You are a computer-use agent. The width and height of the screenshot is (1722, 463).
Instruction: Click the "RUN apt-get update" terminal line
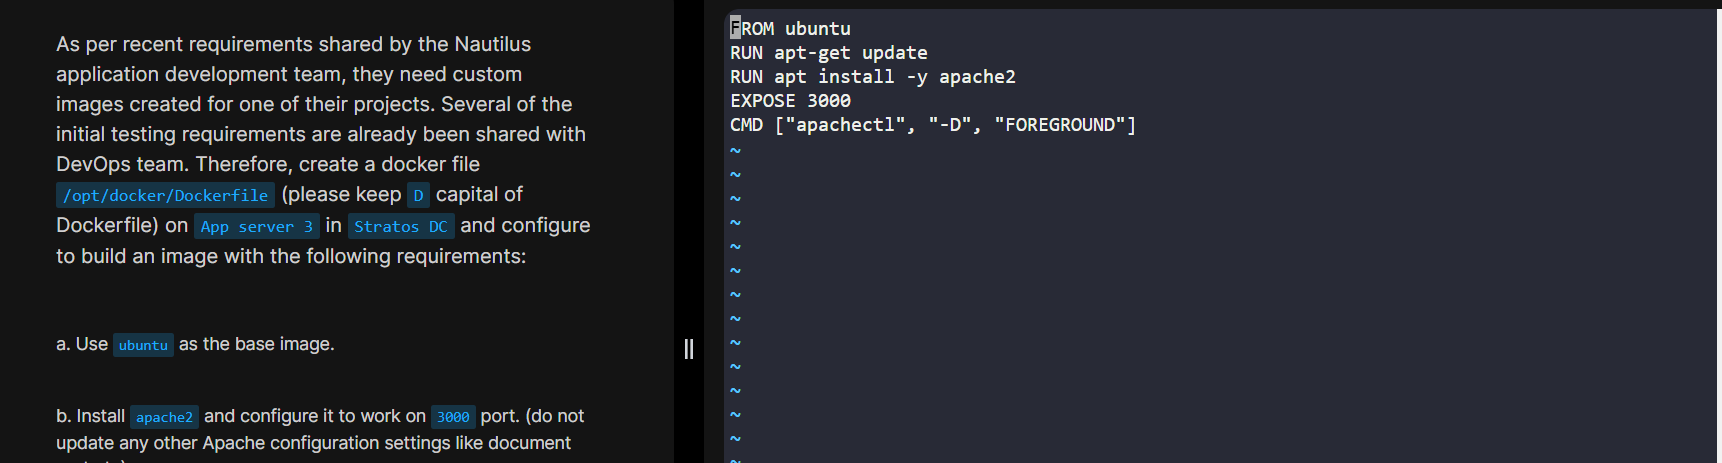click(x=828, y=53)
